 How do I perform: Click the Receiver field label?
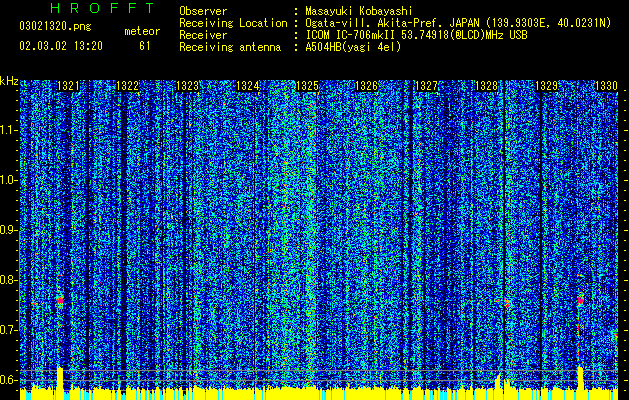pos(203,35)
